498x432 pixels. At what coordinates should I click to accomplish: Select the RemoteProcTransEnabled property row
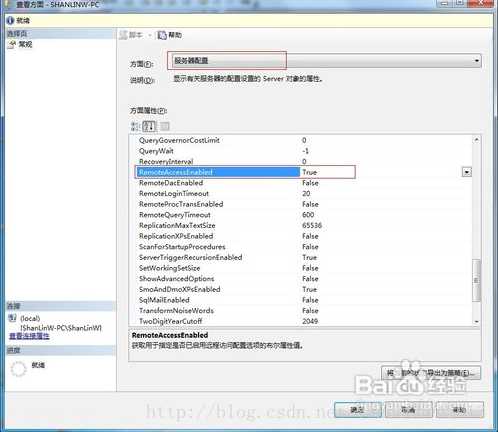click(301, 204)
